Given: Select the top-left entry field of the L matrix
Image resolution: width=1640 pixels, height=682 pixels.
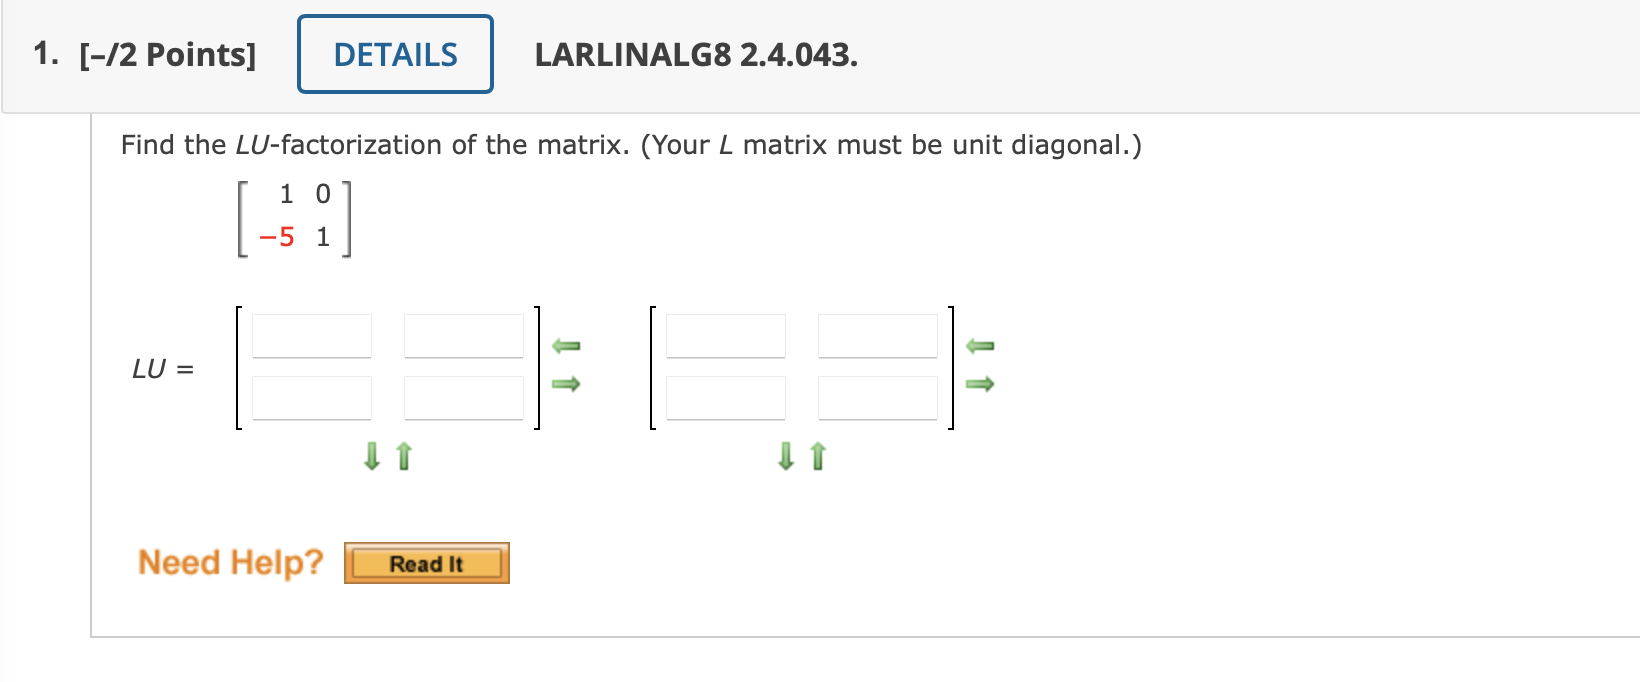Looking at the screenshot, I should pos(312,335).
